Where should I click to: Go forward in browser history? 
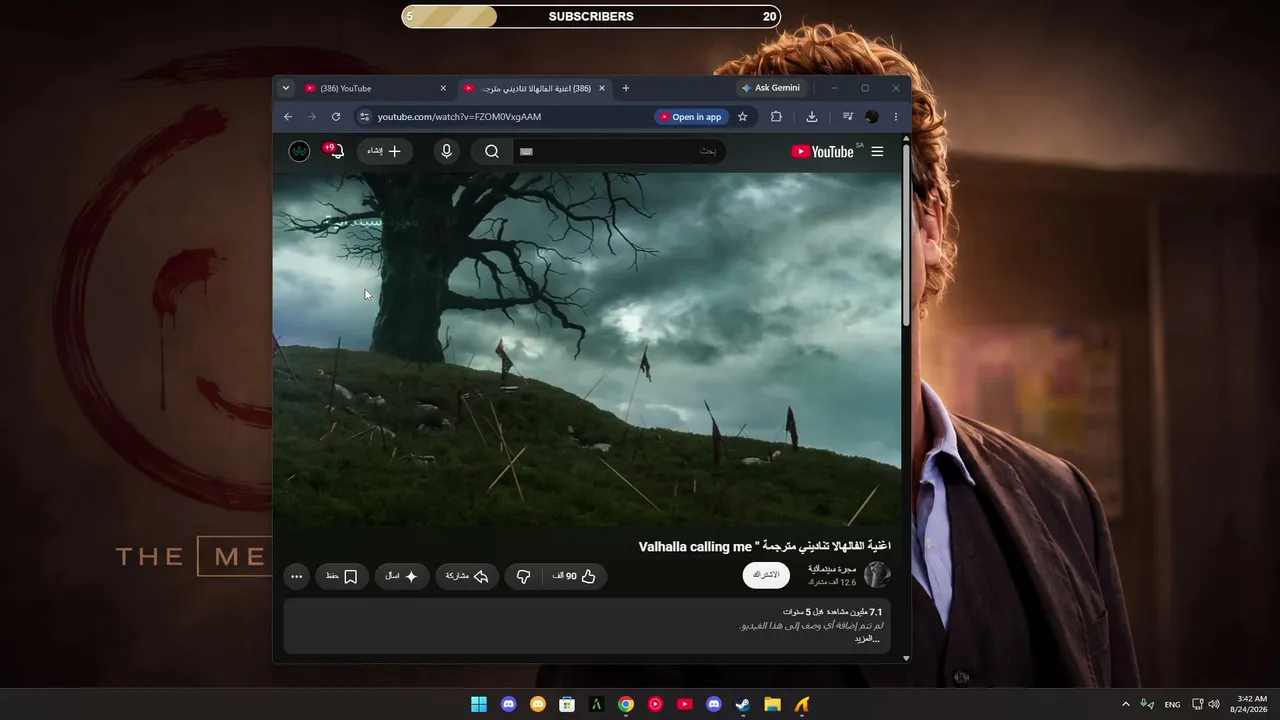pos(312,117)
